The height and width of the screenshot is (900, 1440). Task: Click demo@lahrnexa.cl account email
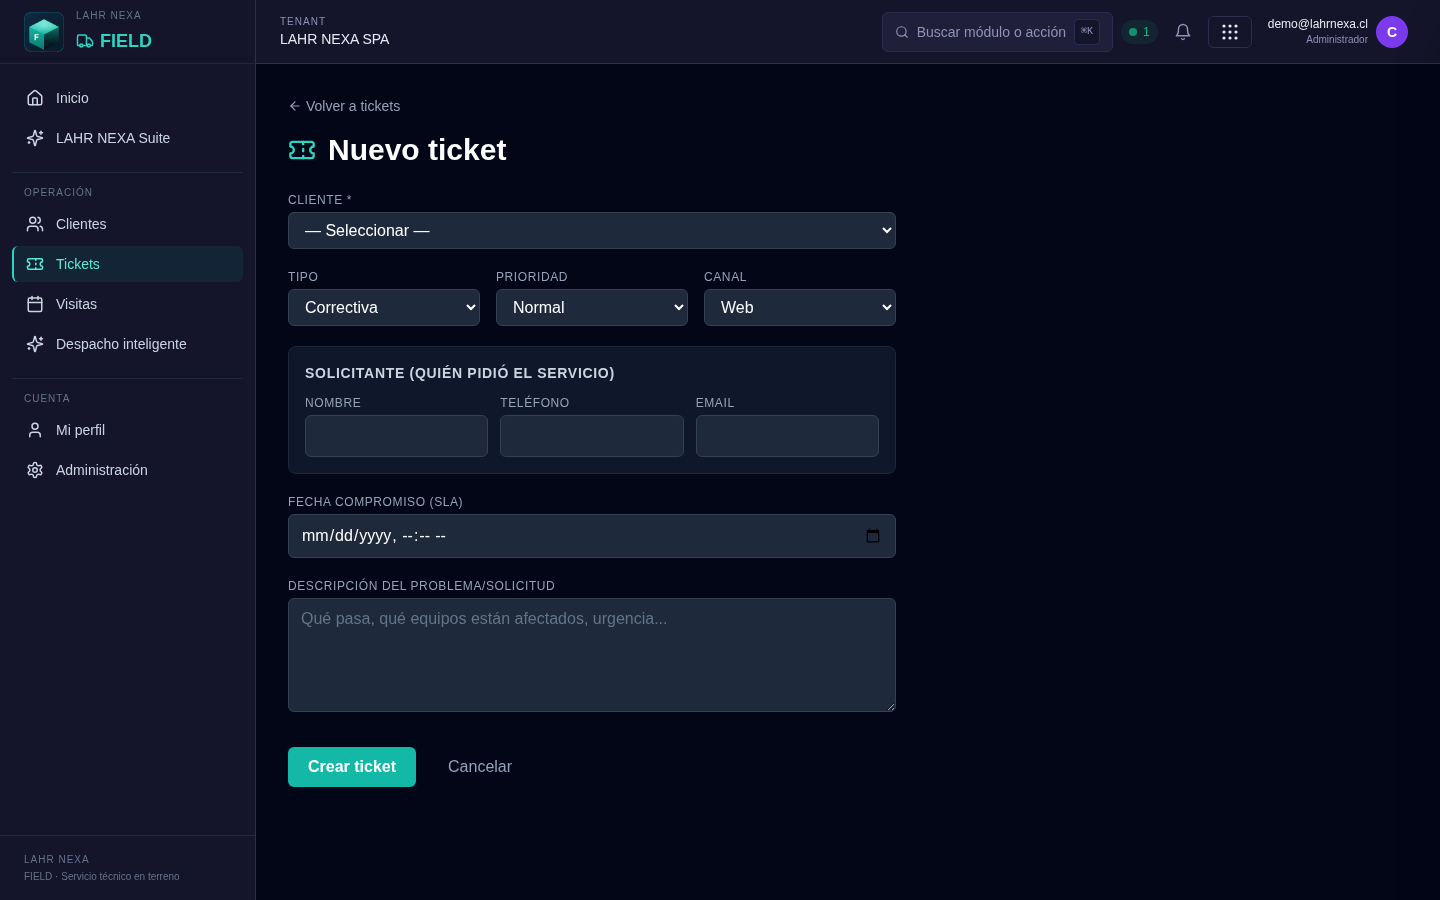(1317, 24)
